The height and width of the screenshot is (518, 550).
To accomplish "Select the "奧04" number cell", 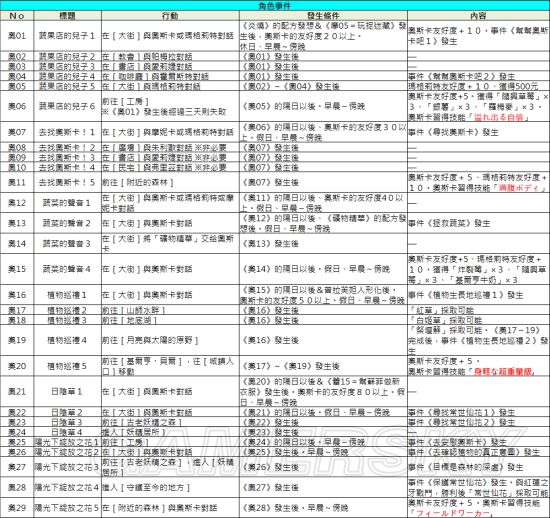I will click(x=17, y=76).
